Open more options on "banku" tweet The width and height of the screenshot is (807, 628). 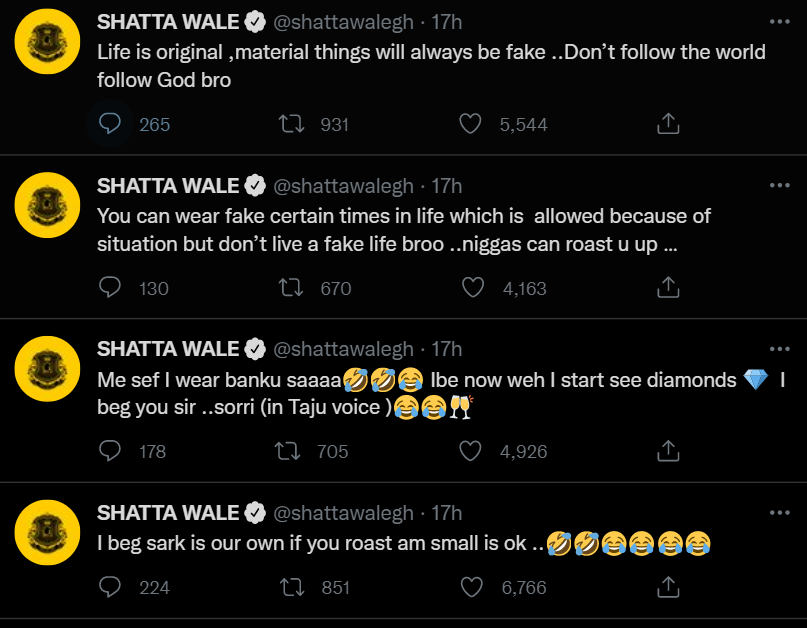(780, 349)
